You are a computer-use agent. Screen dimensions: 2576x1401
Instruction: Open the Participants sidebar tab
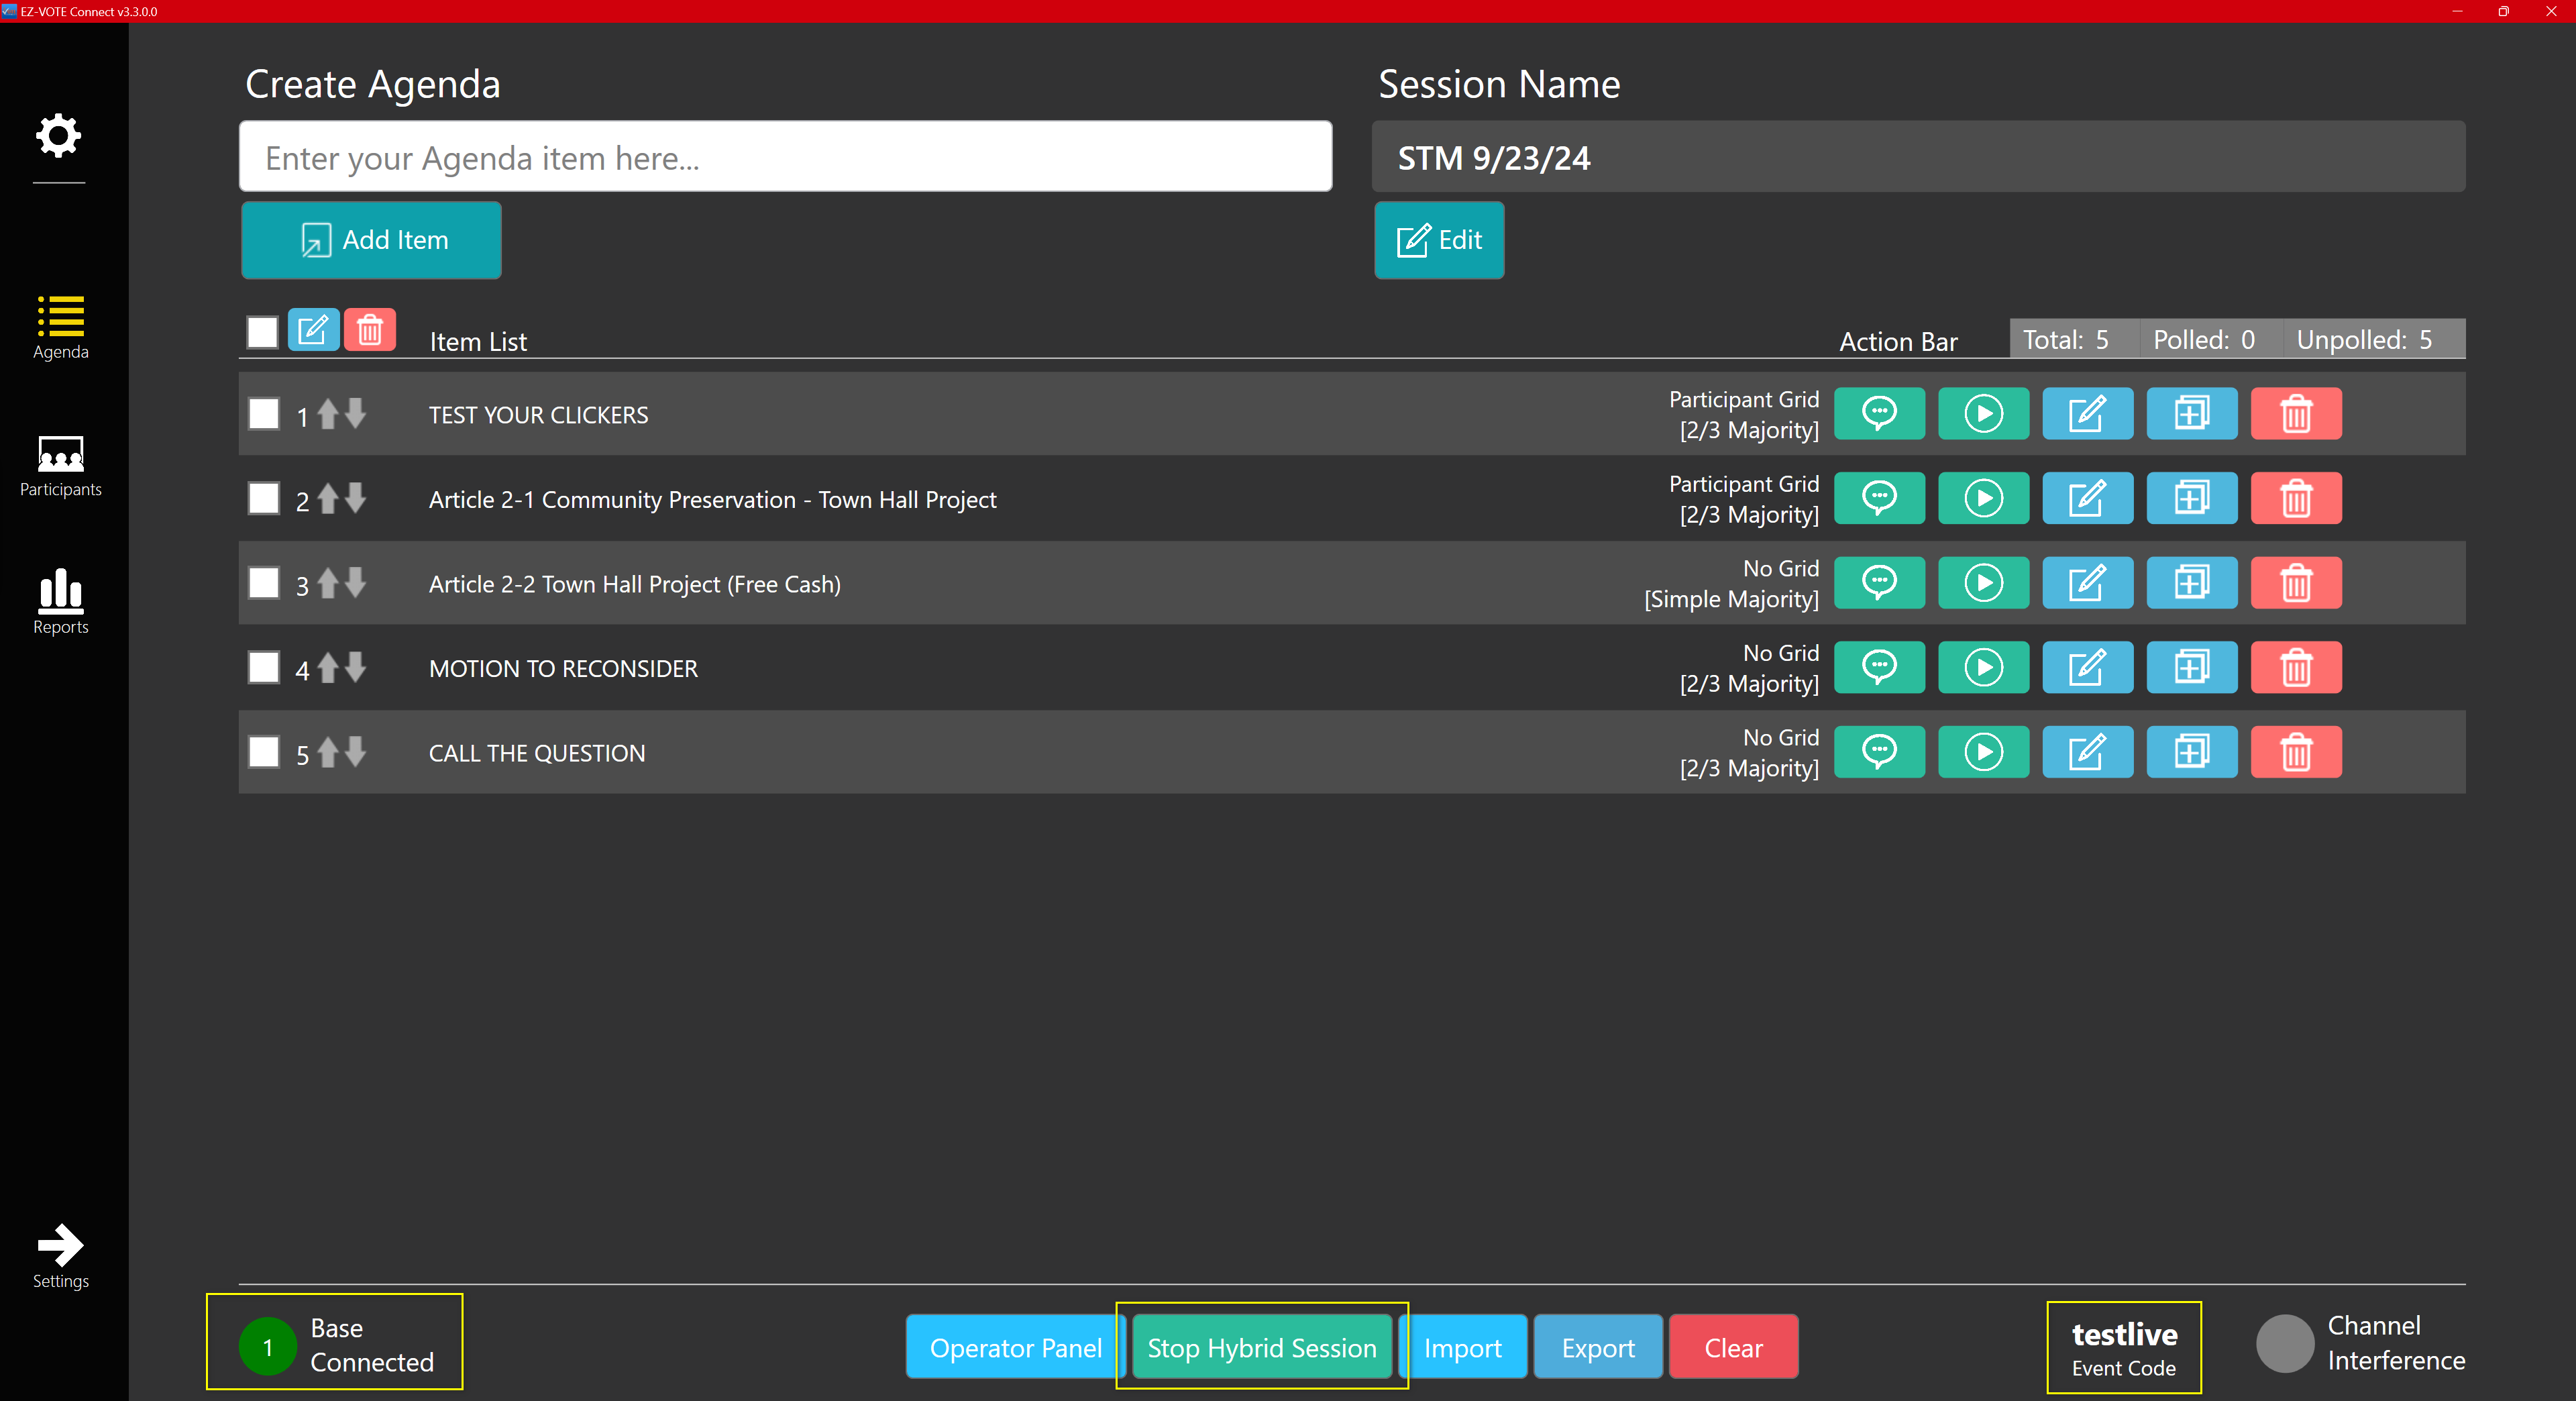pyautogui.click(x=60, y=465)
